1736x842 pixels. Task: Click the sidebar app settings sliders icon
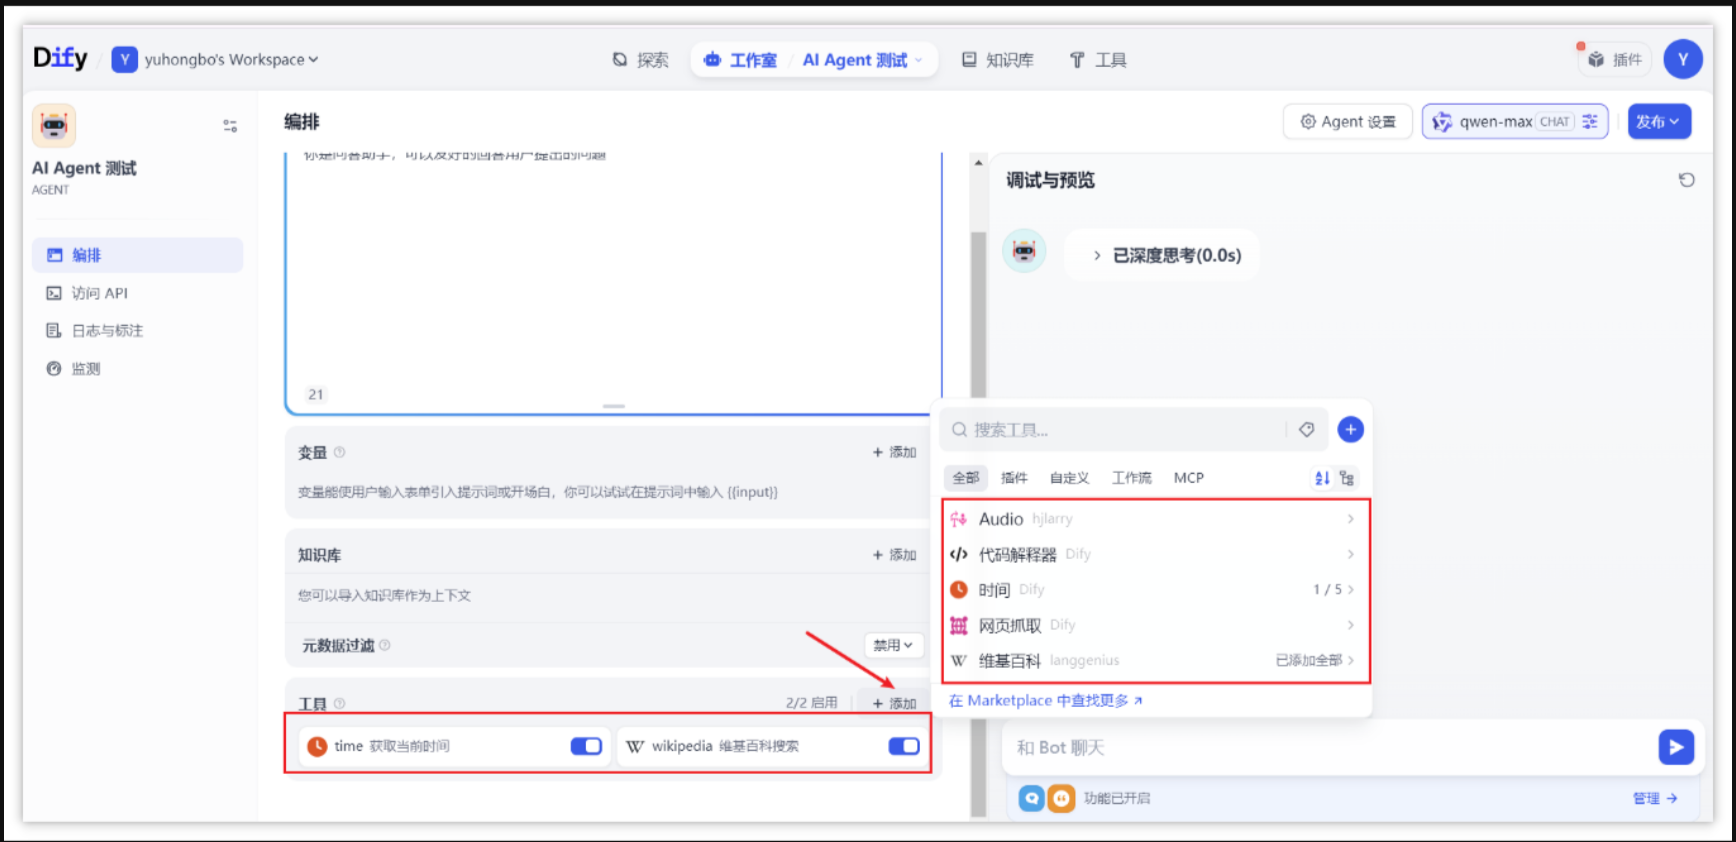(x=230, y=126)
